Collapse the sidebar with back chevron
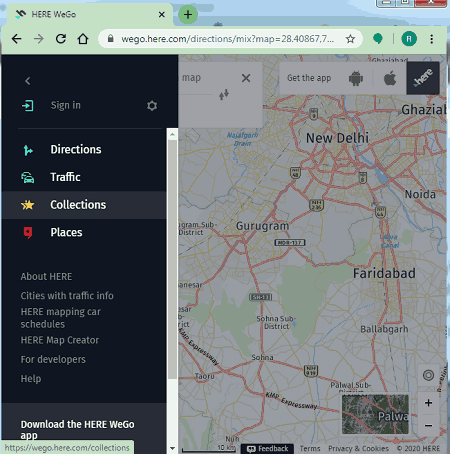Viewport: 450px width, 454px height. 28,81
